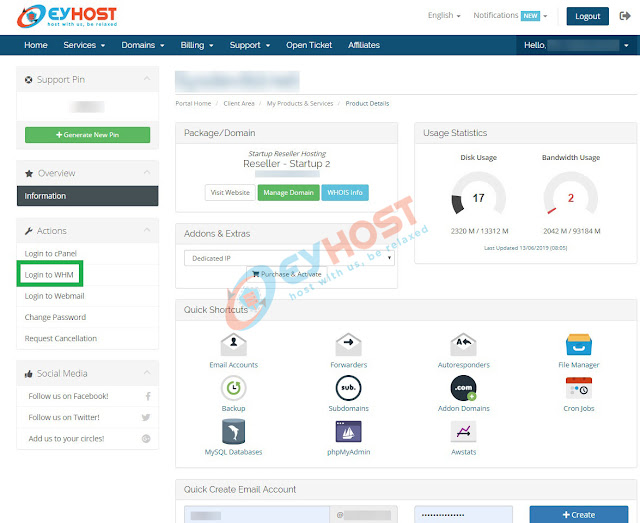Image resolution: width=640 pixels, height=523 pixels.
Task: Click Login to WHM link
Action: tap(49, 275)
